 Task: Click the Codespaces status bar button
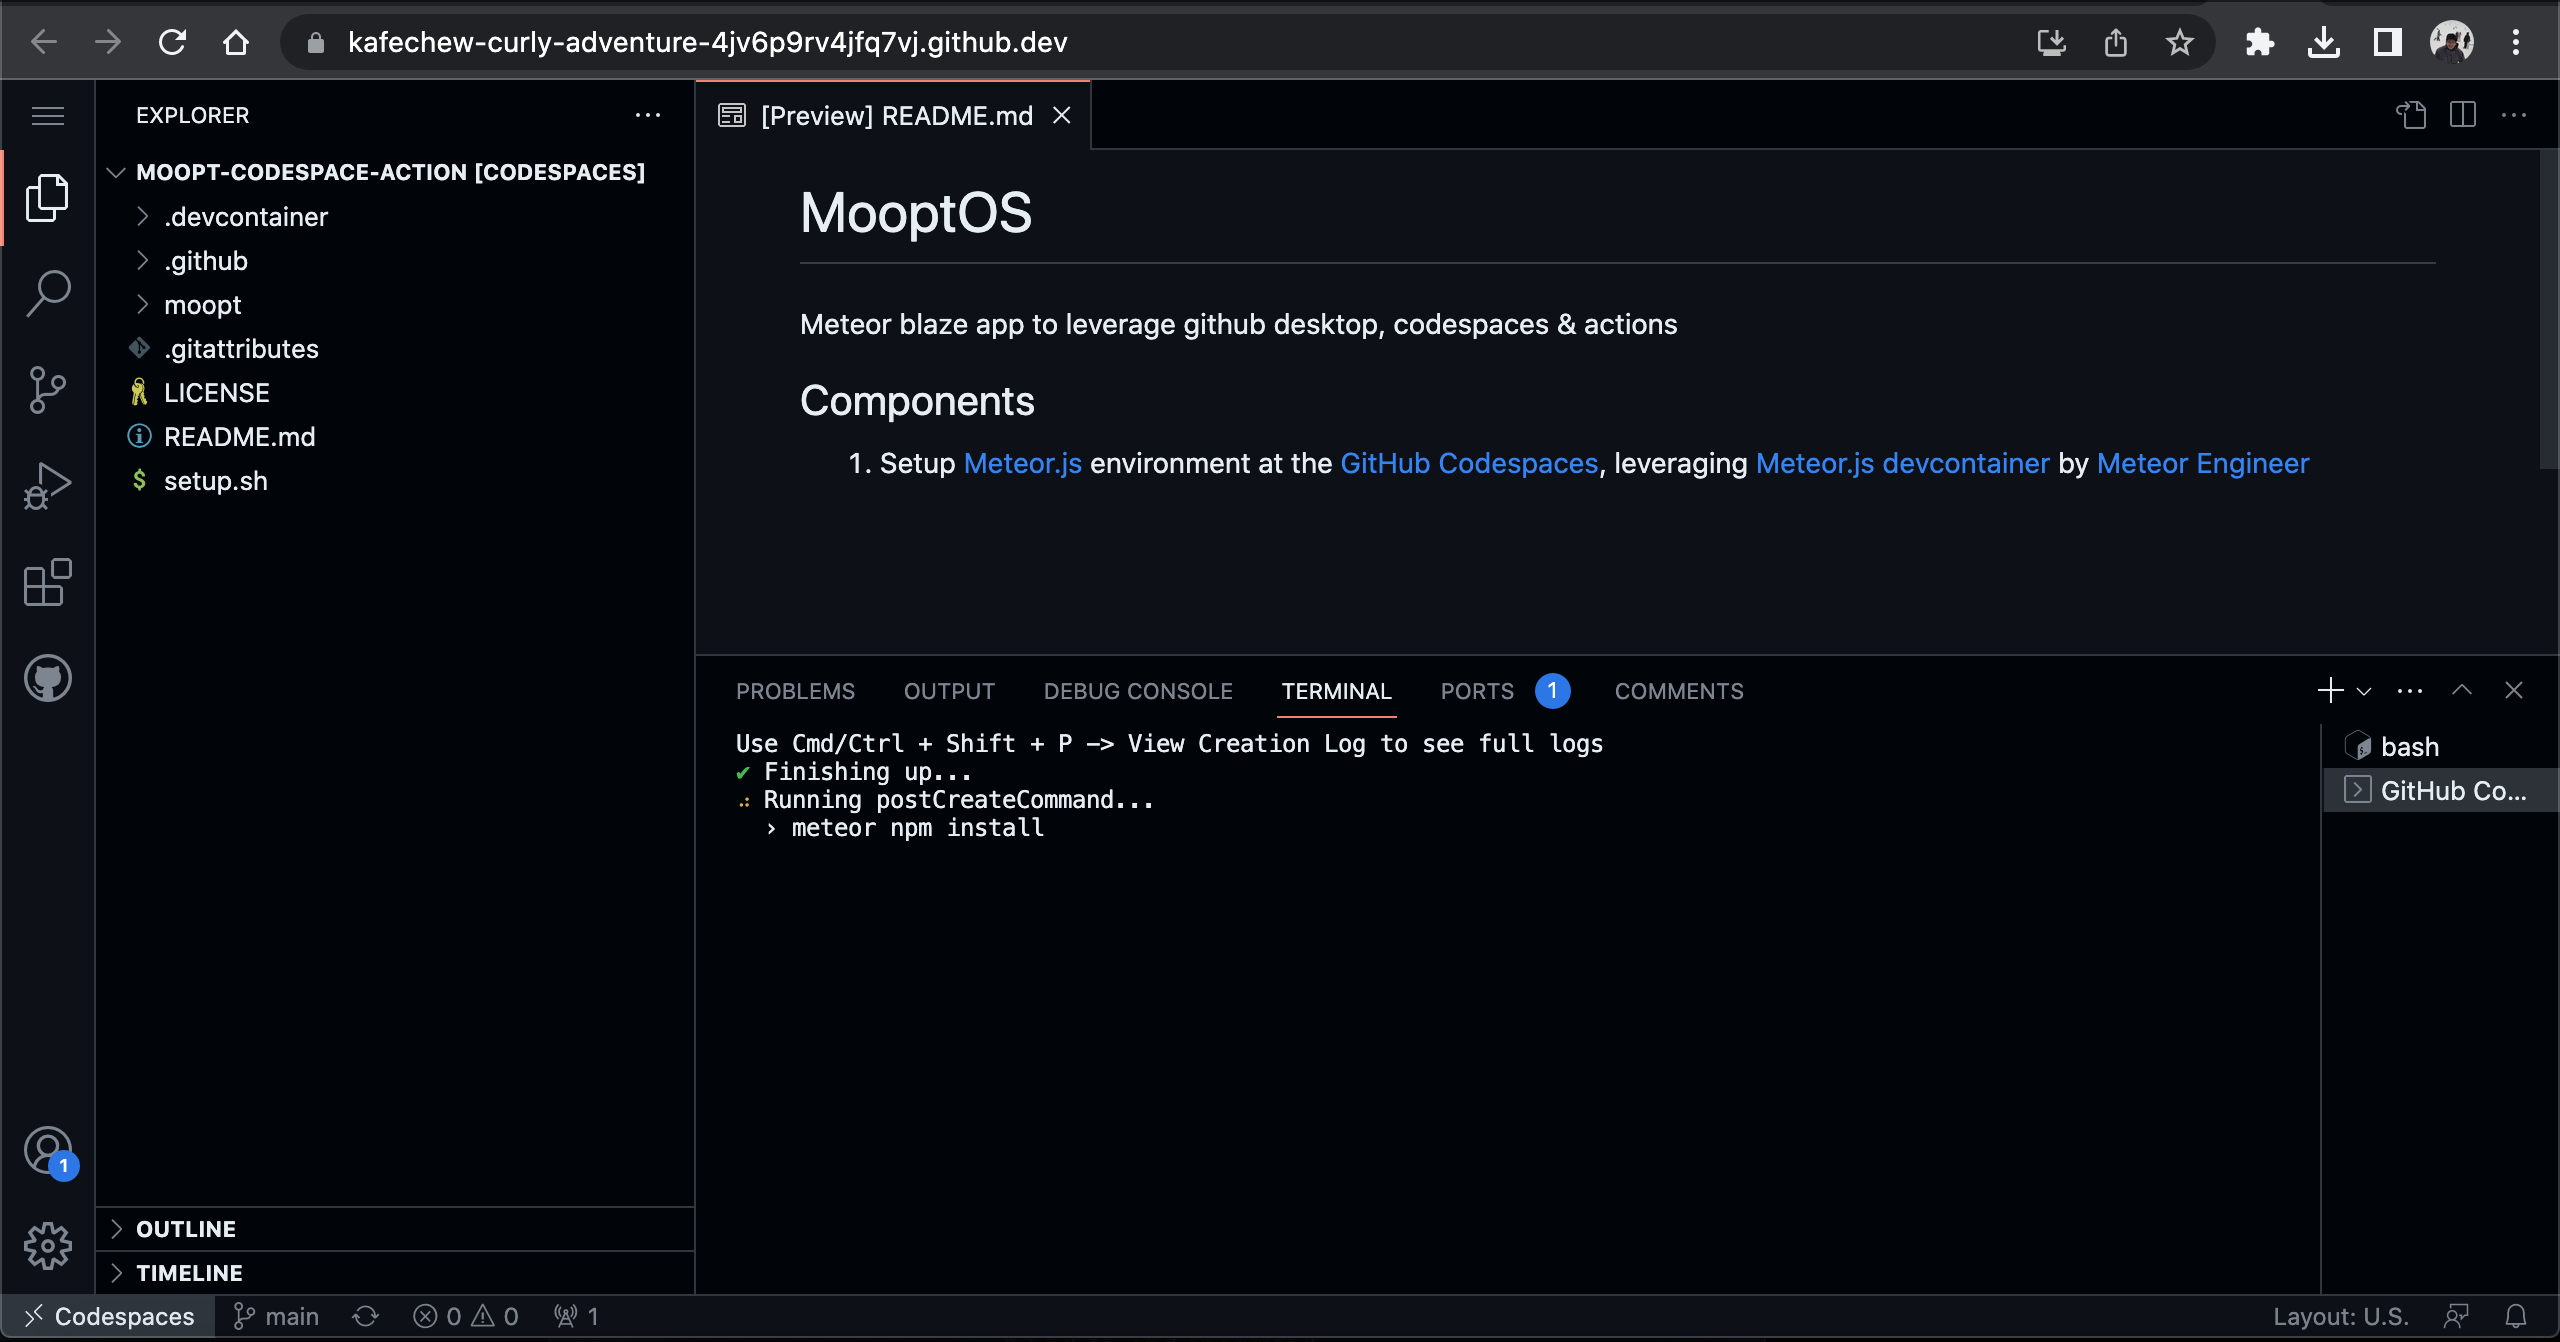pos(107,1316)
